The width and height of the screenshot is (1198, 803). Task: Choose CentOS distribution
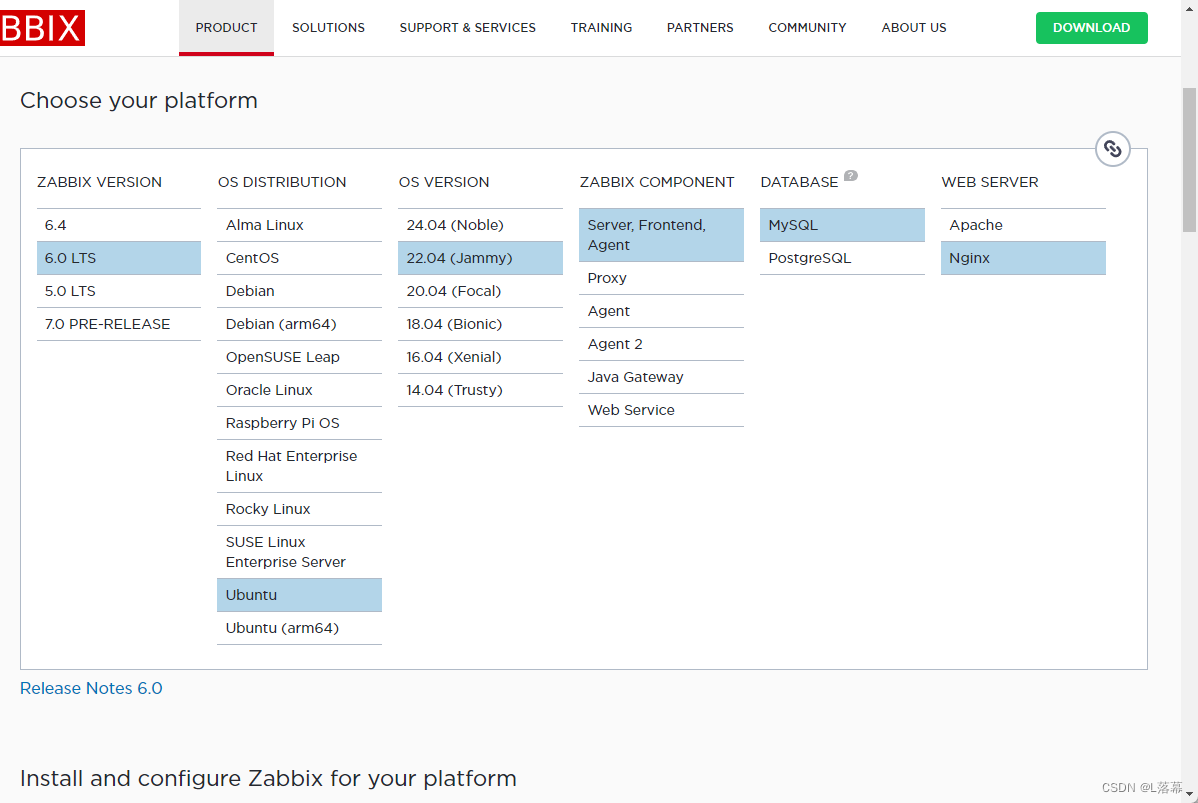pos(300,258)
